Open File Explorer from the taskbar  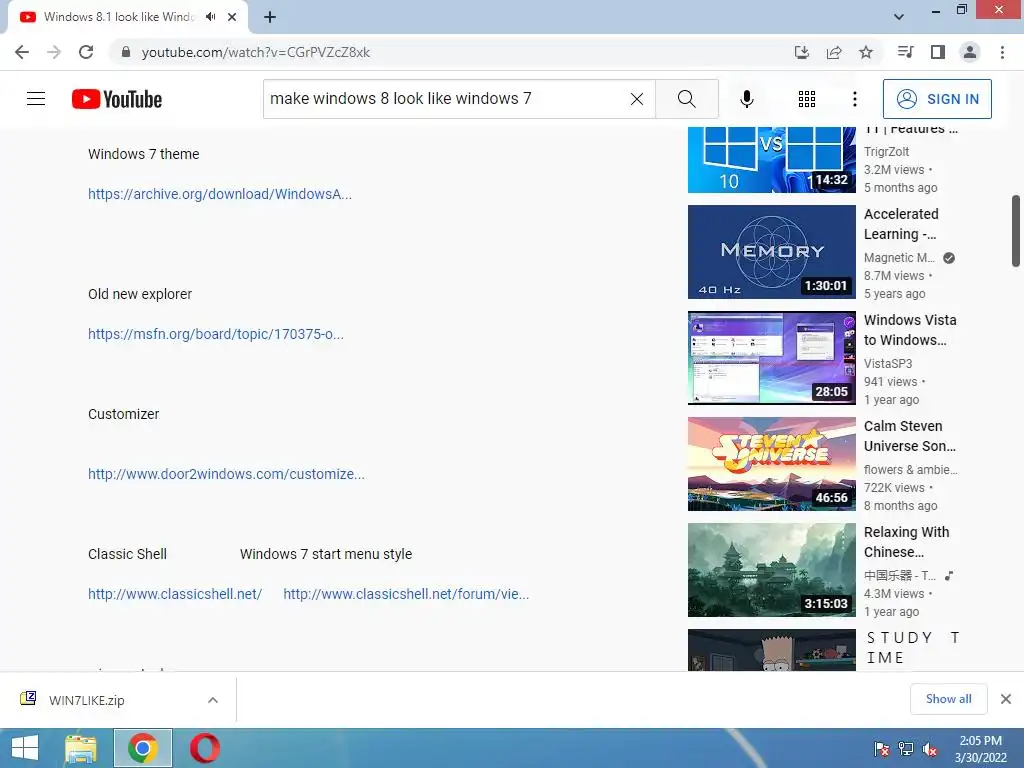click(x=81, y=748)
